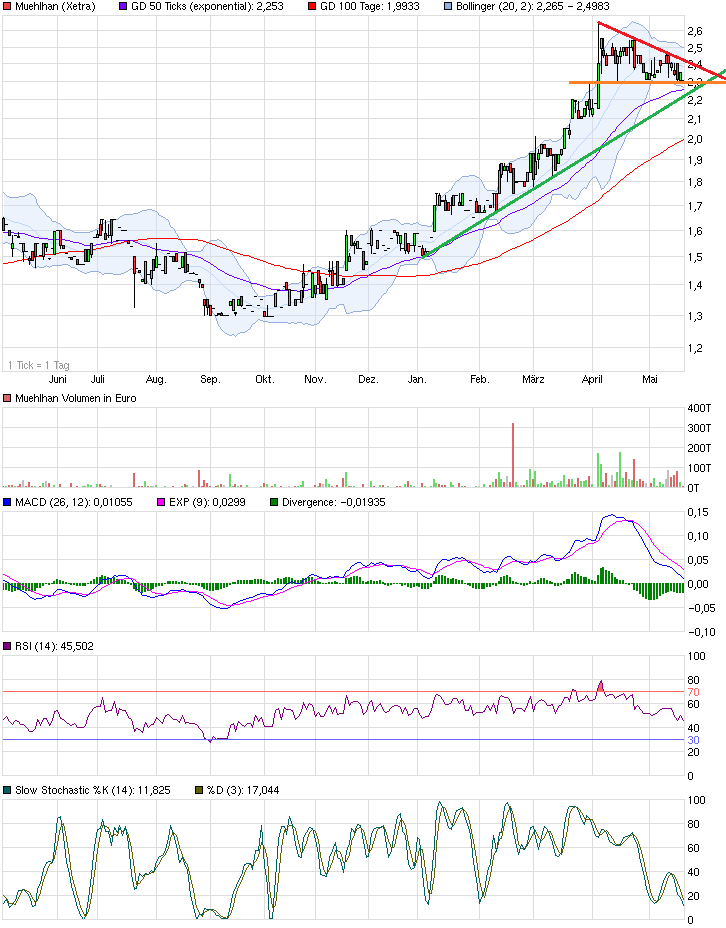Select the Jan. label on the time axis

(418, 380)
